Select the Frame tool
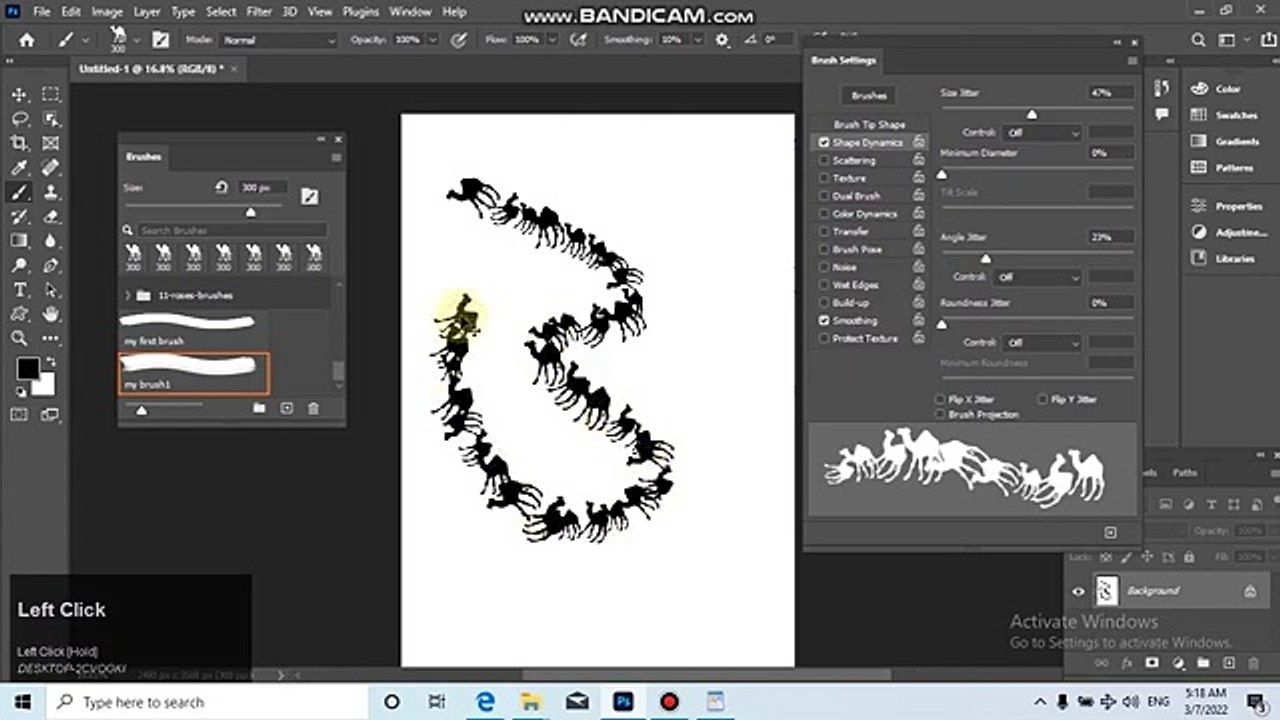The image size is (1280, 720). (x=50, y=143)
